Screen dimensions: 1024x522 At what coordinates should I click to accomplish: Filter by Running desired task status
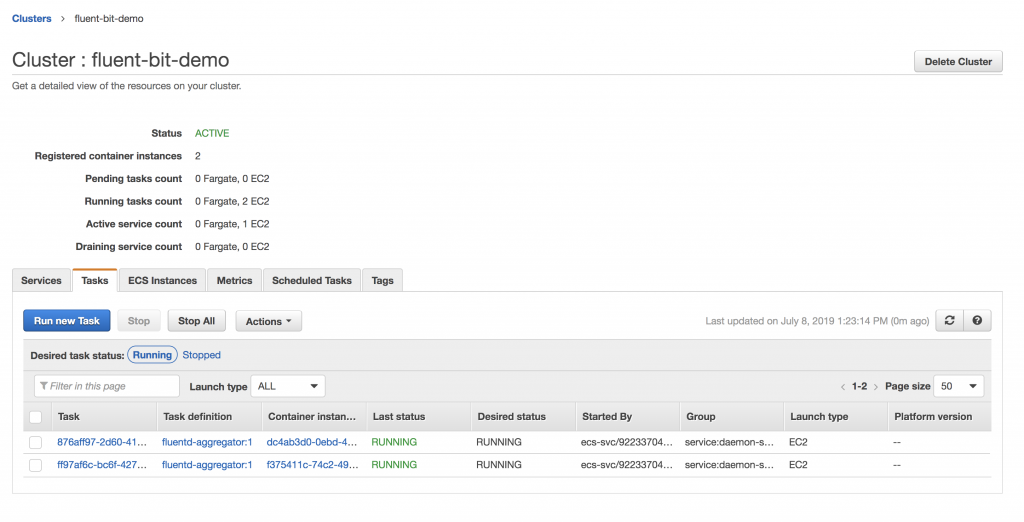pyautogui.click(x=152, y=355)
